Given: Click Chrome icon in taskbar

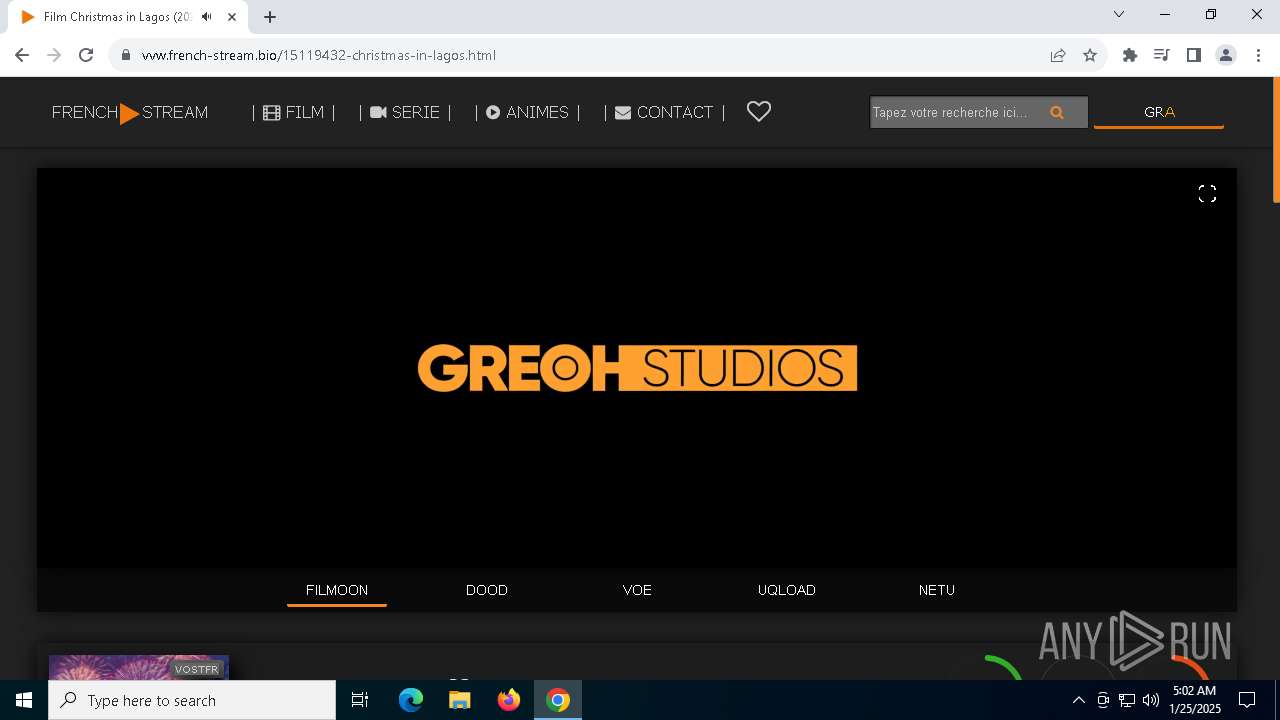Looking at the screenshot, I should pos(558,700).
